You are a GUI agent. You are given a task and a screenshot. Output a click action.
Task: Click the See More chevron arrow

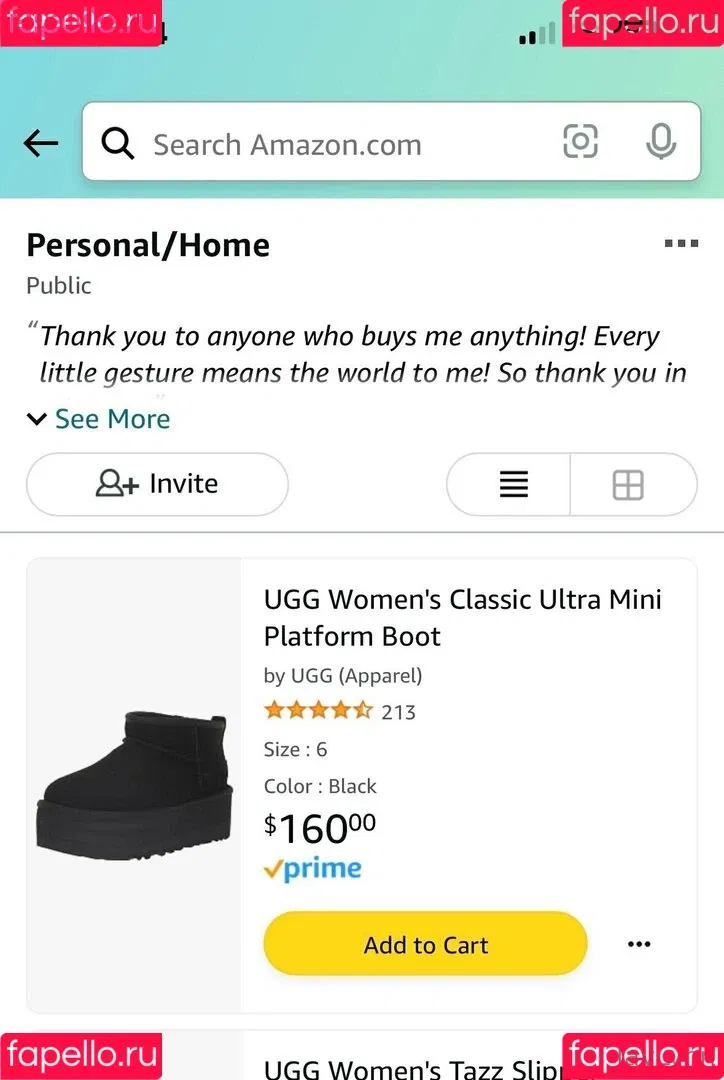click(37, 419)
